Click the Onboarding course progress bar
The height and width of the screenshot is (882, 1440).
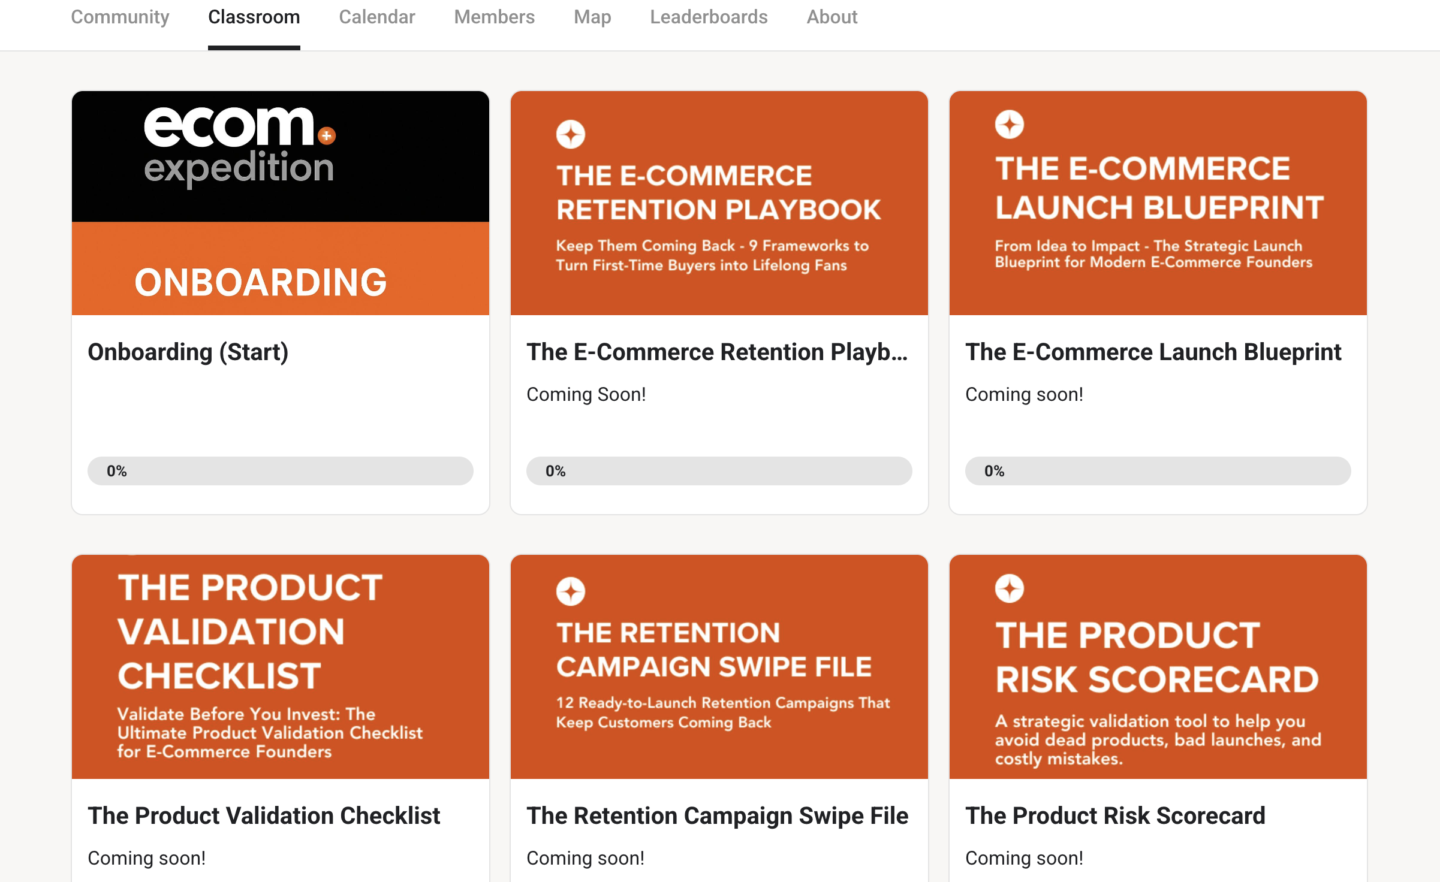click(280, 471)
